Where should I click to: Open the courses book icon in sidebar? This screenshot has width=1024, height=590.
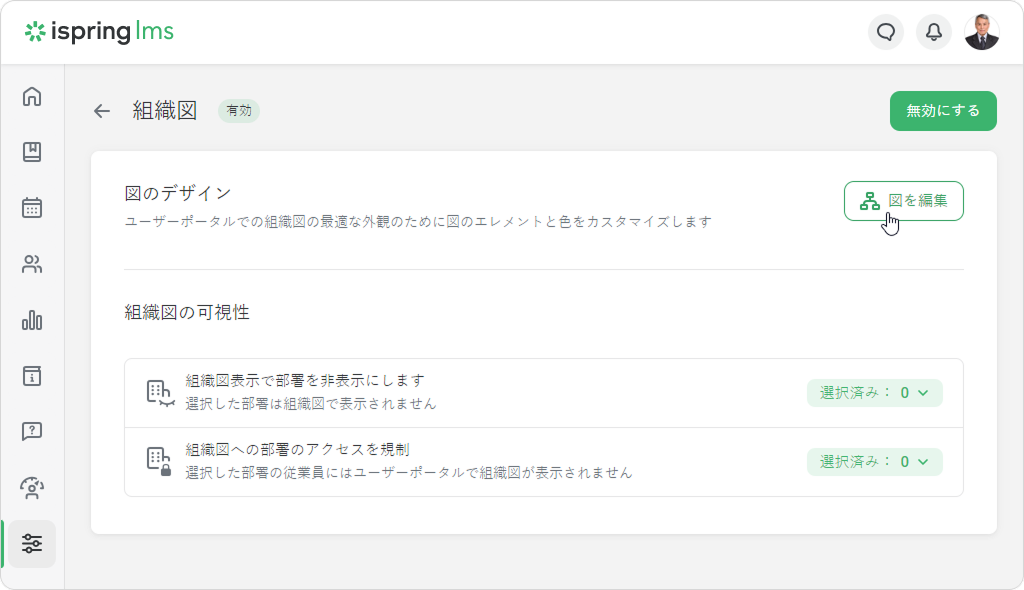32,152
